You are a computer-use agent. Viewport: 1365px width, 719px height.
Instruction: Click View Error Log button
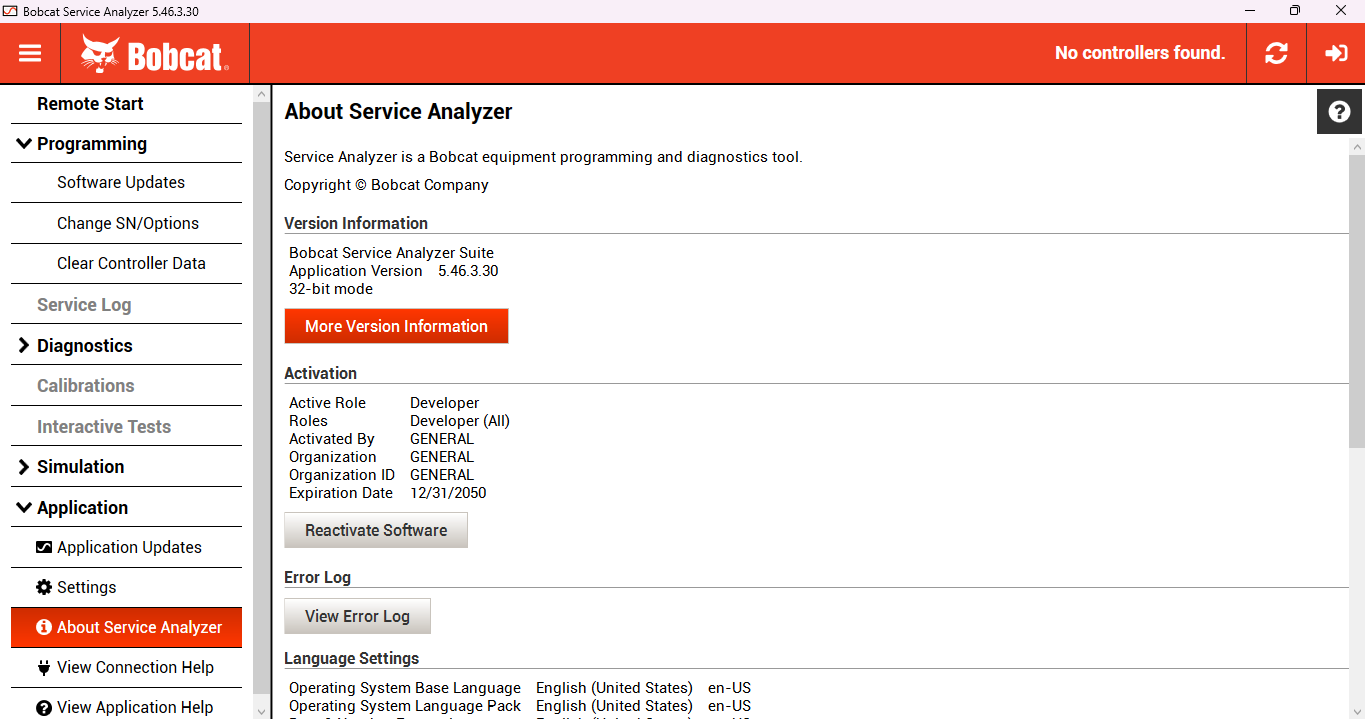click(357, 616)
